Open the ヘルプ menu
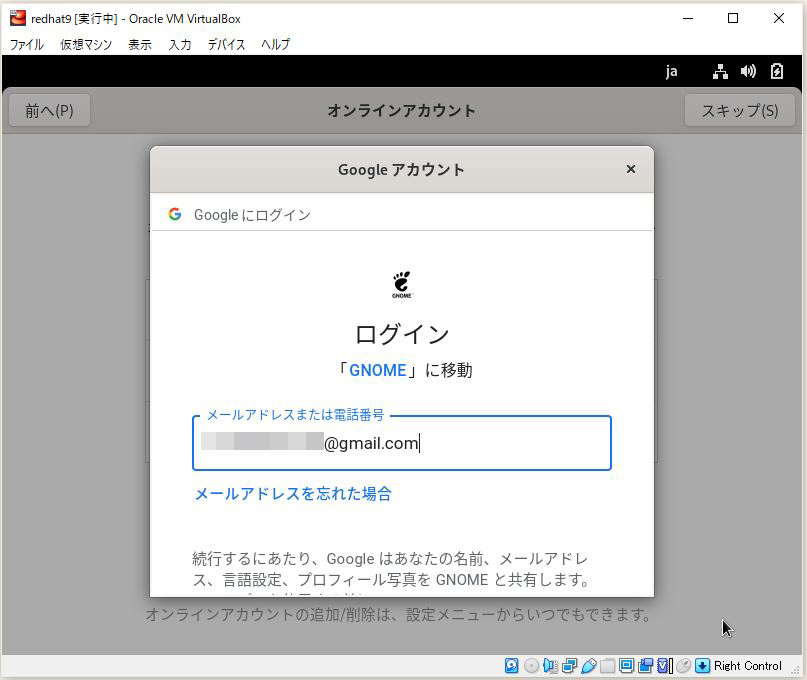Screen dimensions: 807x680 tap(275, 45)
